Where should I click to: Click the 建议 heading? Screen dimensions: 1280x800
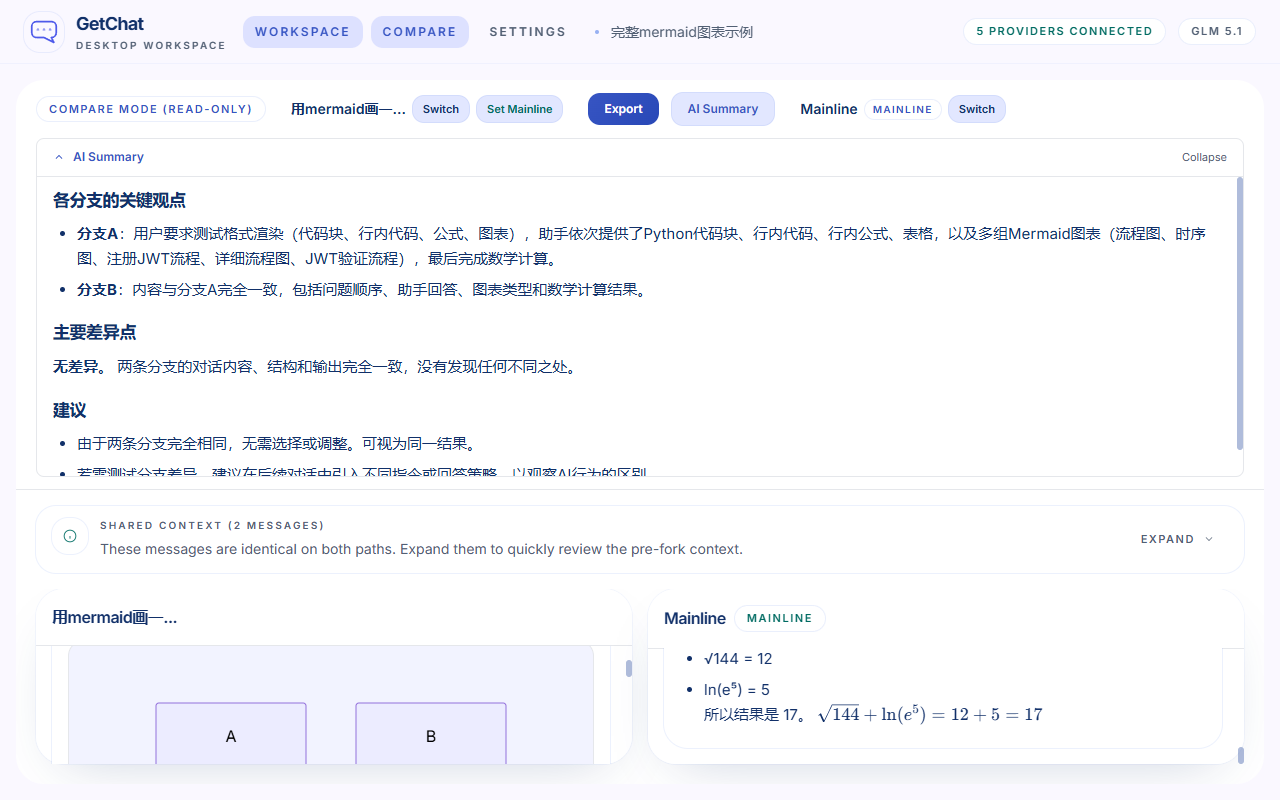pos(69,410)
